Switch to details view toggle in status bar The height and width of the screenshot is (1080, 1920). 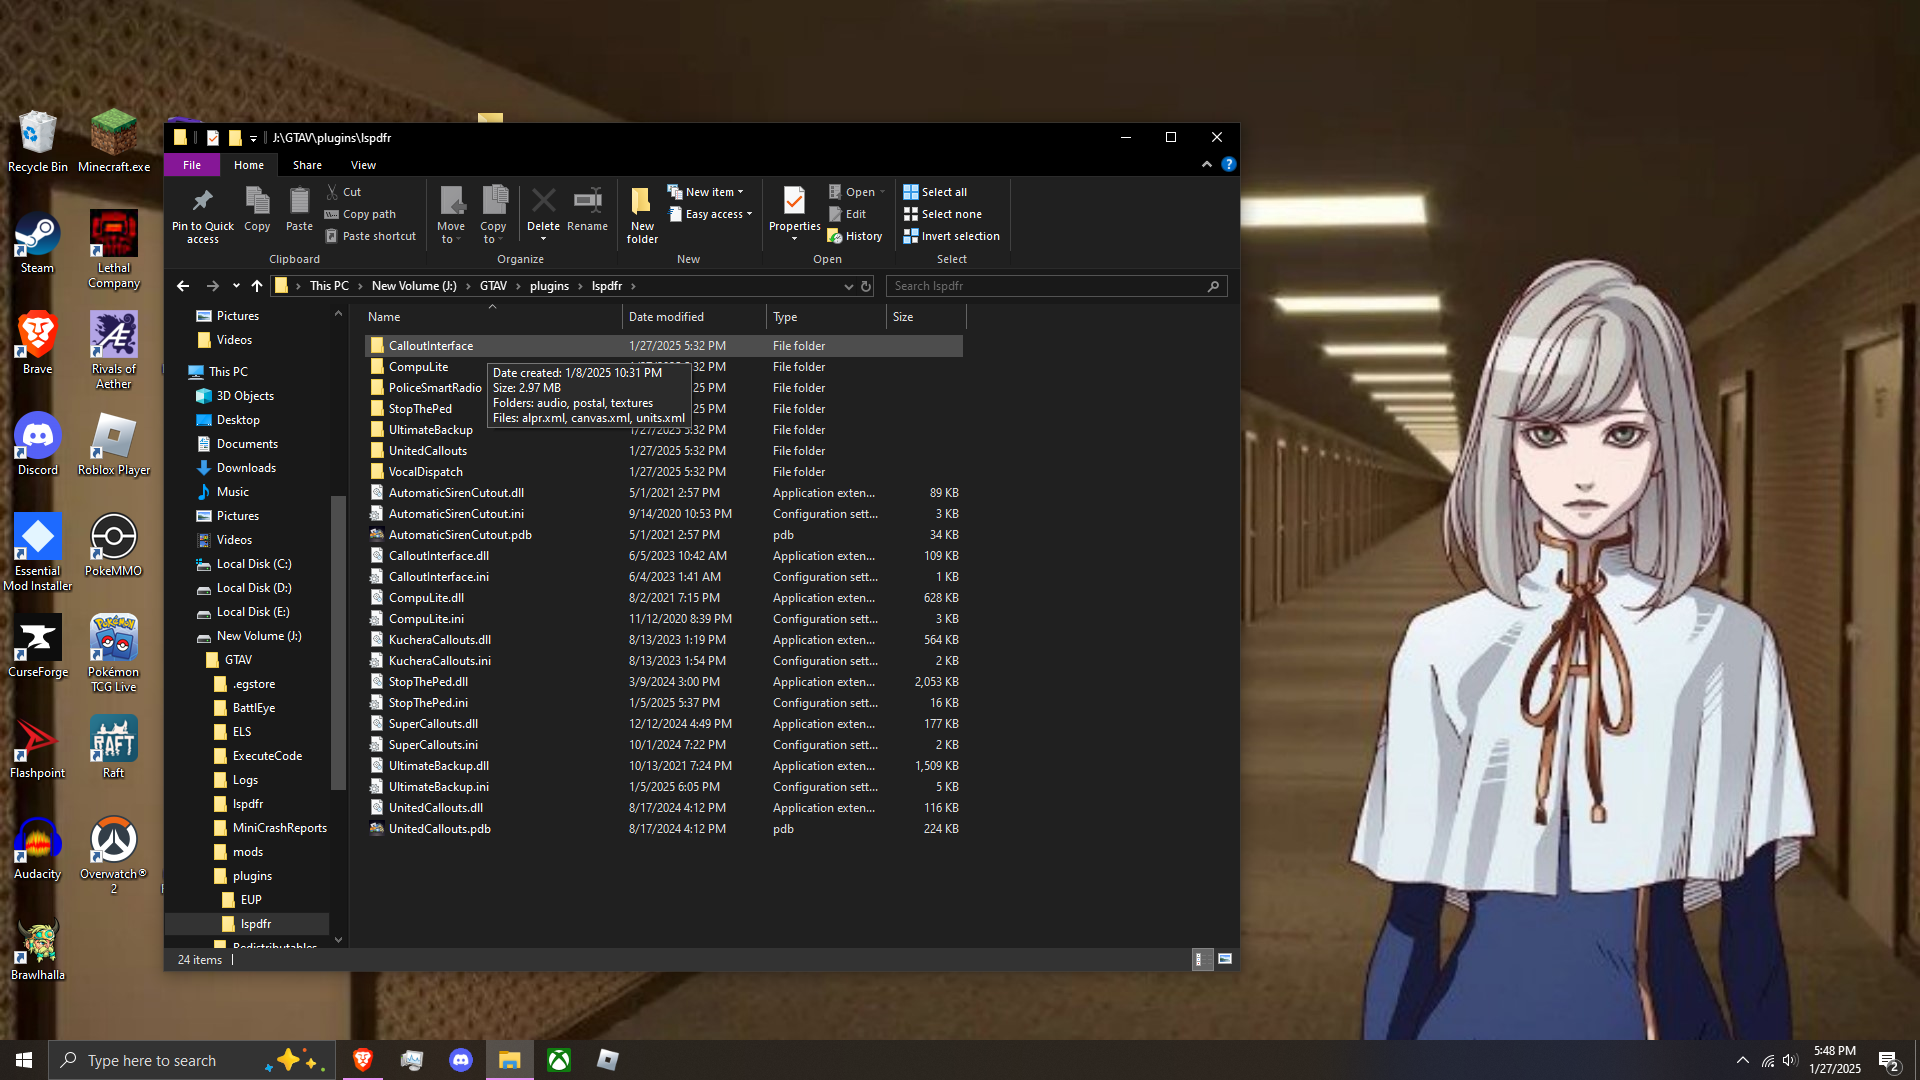1202,959
